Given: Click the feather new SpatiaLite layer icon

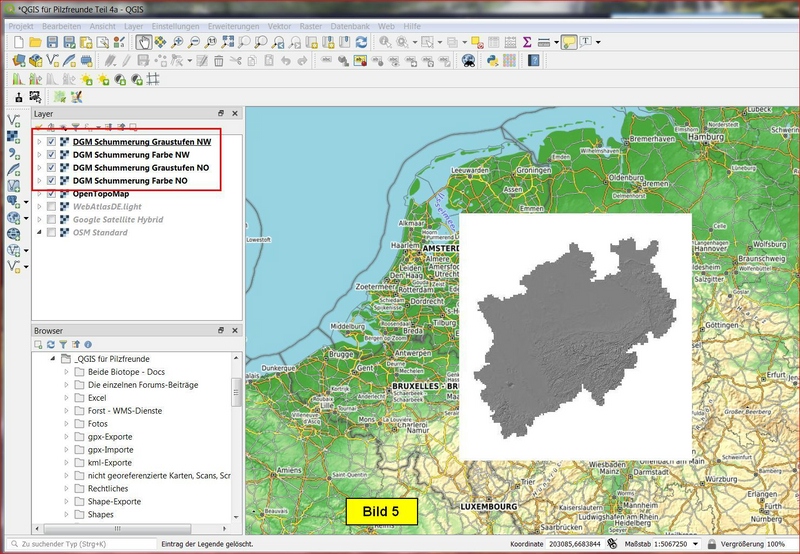Looking at the screenshot, I should point(69,61).
